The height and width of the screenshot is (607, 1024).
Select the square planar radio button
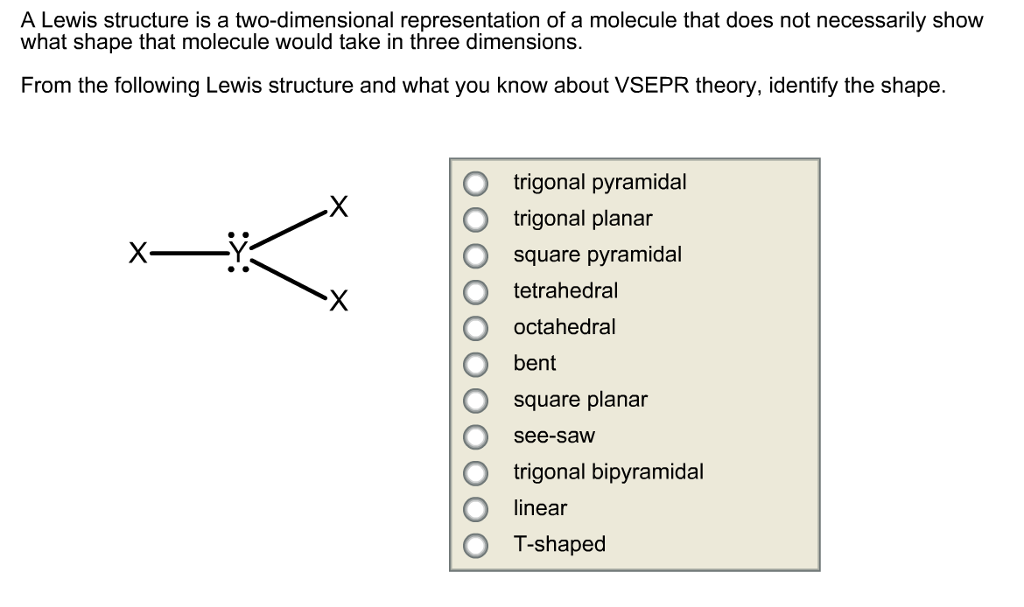click(x=475, y=399)
